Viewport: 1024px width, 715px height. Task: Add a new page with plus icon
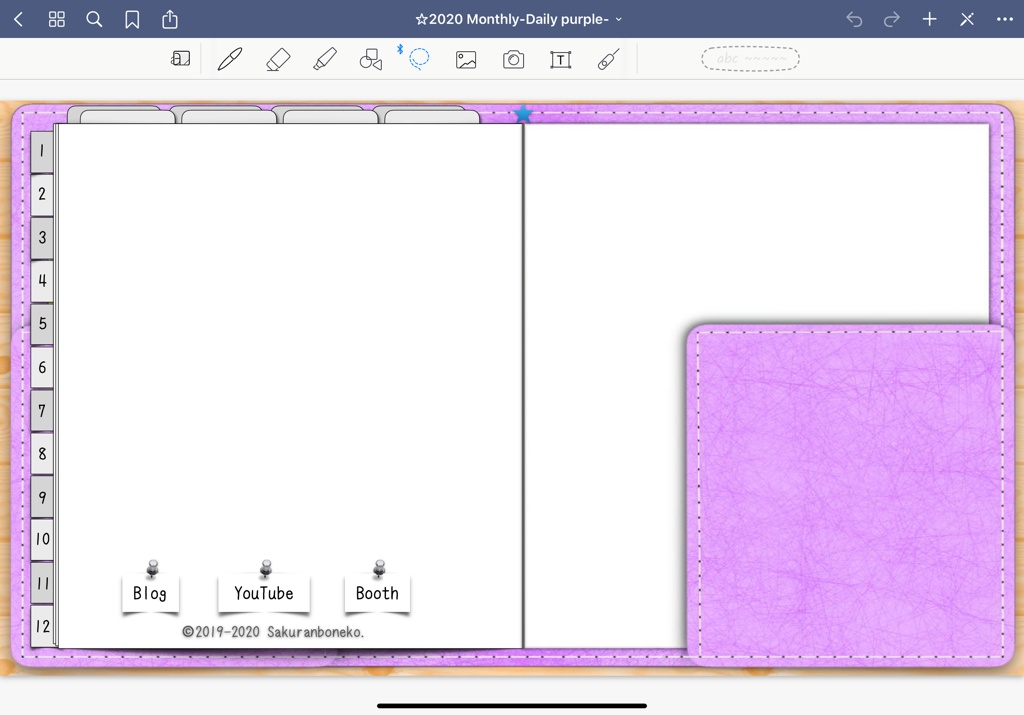click(929, 20)
